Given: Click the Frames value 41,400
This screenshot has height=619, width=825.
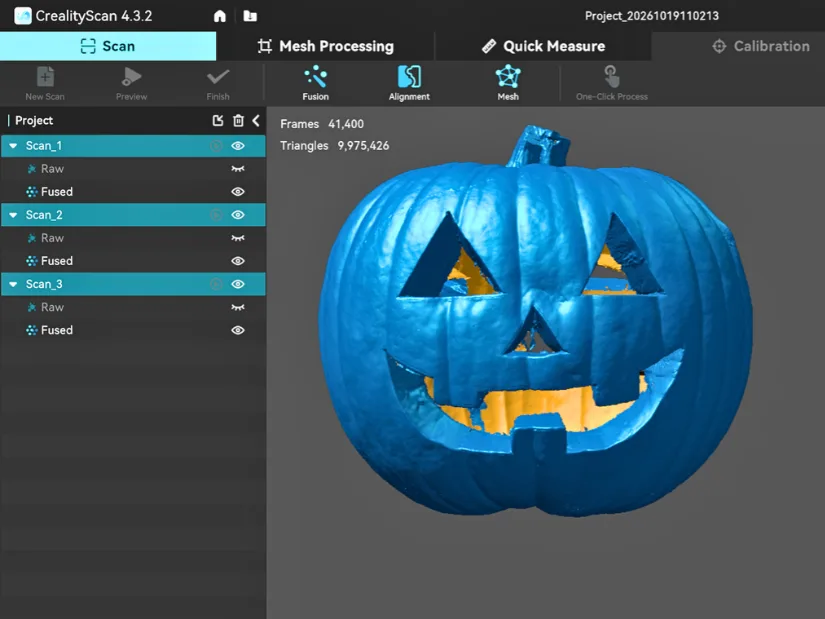Looking at the screenshot, I should click(346, 124).
